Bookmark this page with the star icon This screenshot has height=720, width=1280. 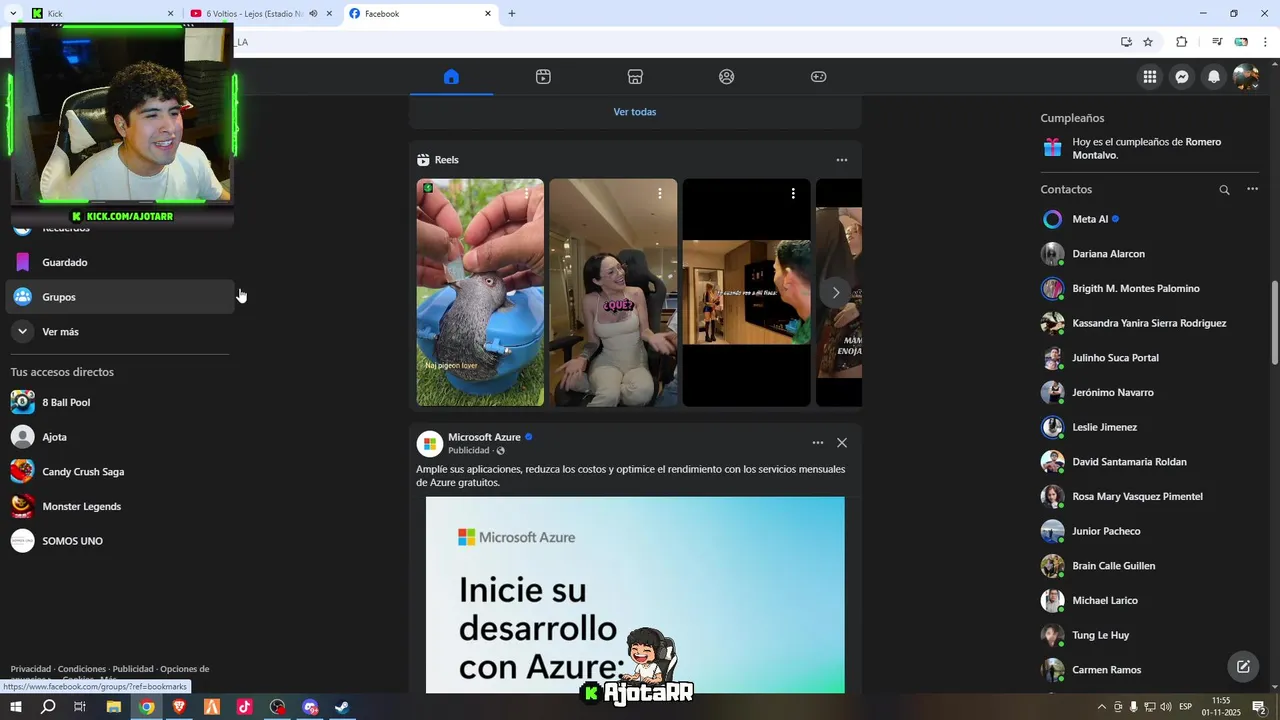pyautogui.click(x=1148, y=42)
